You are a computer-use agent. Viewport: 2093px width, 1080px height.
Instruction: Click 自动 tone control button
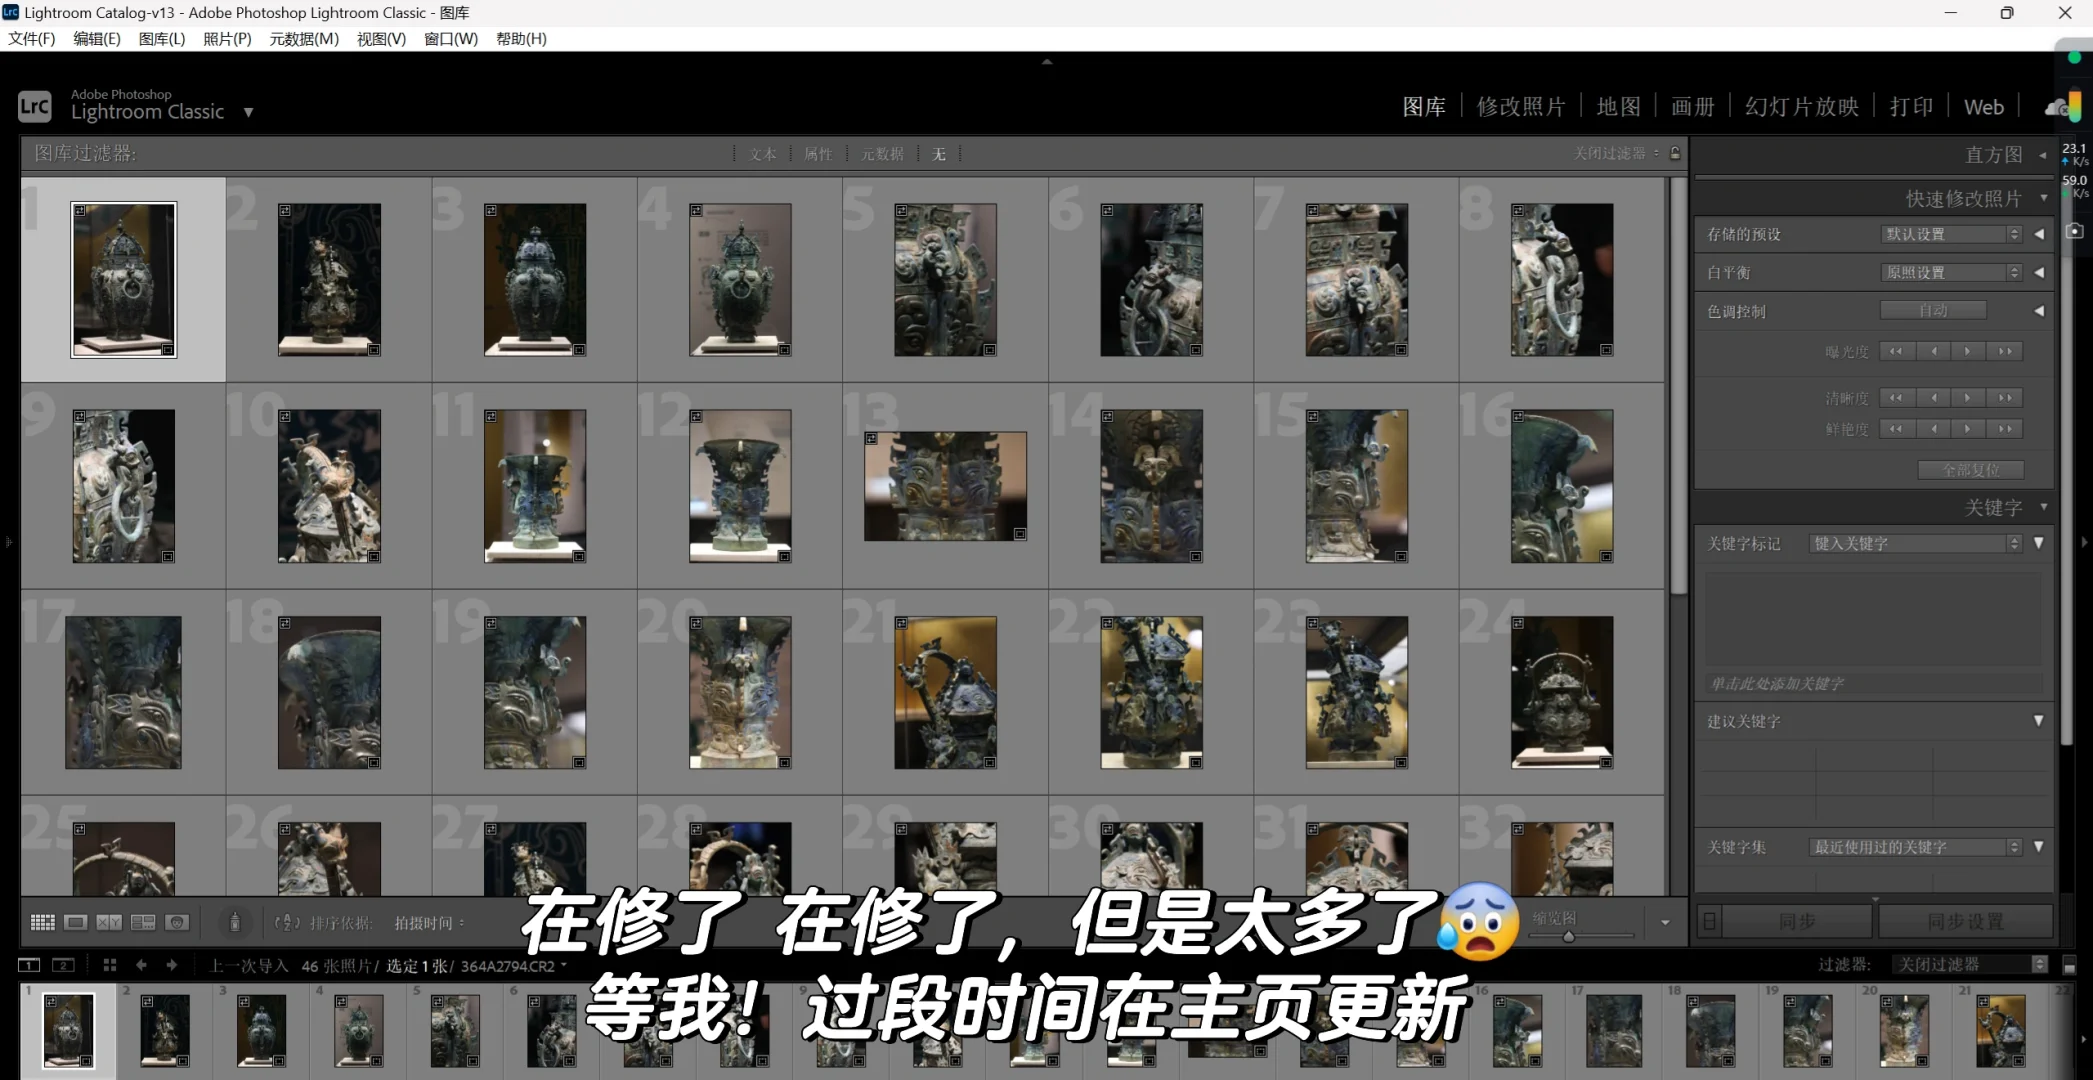(1933, 310)
